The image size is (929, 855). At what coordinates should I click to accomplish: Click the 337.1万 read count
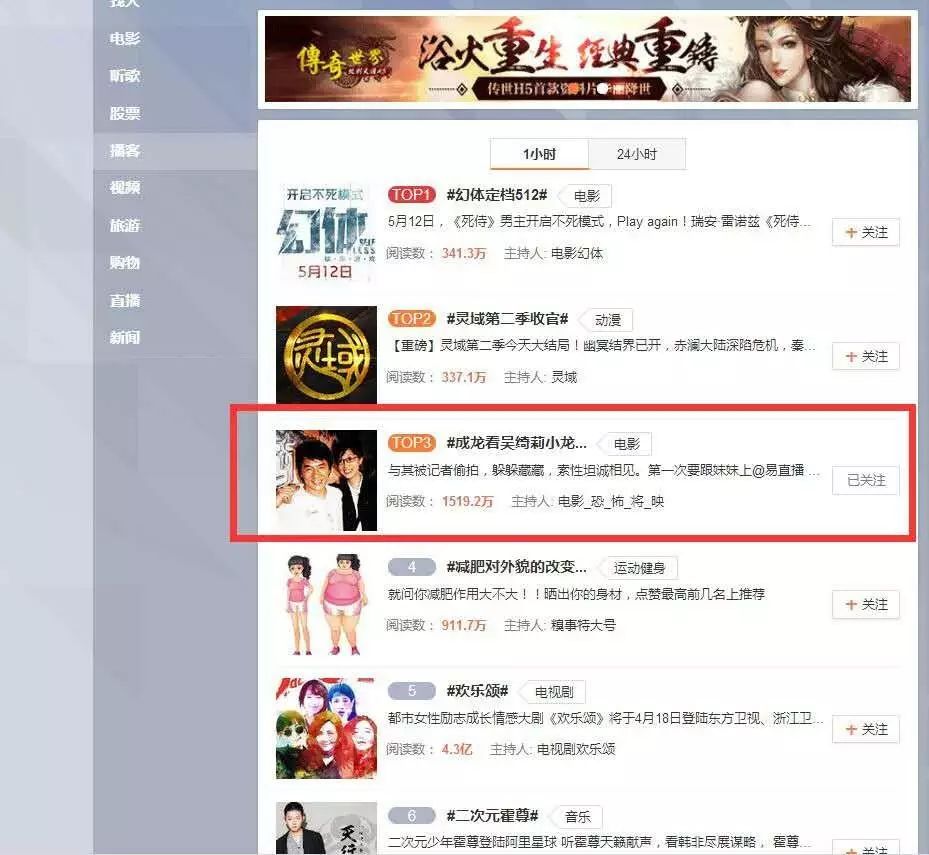(x=463, y=377)
